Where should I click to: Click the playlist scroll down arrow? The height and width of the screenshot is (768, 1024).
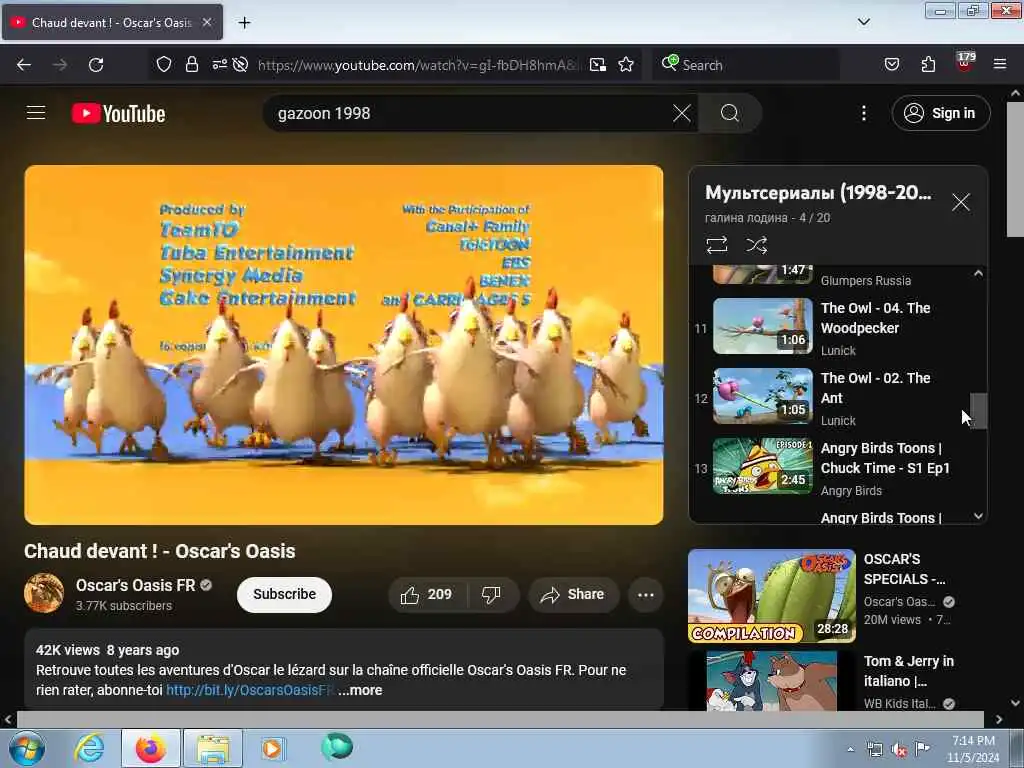[x=978, y=516]
